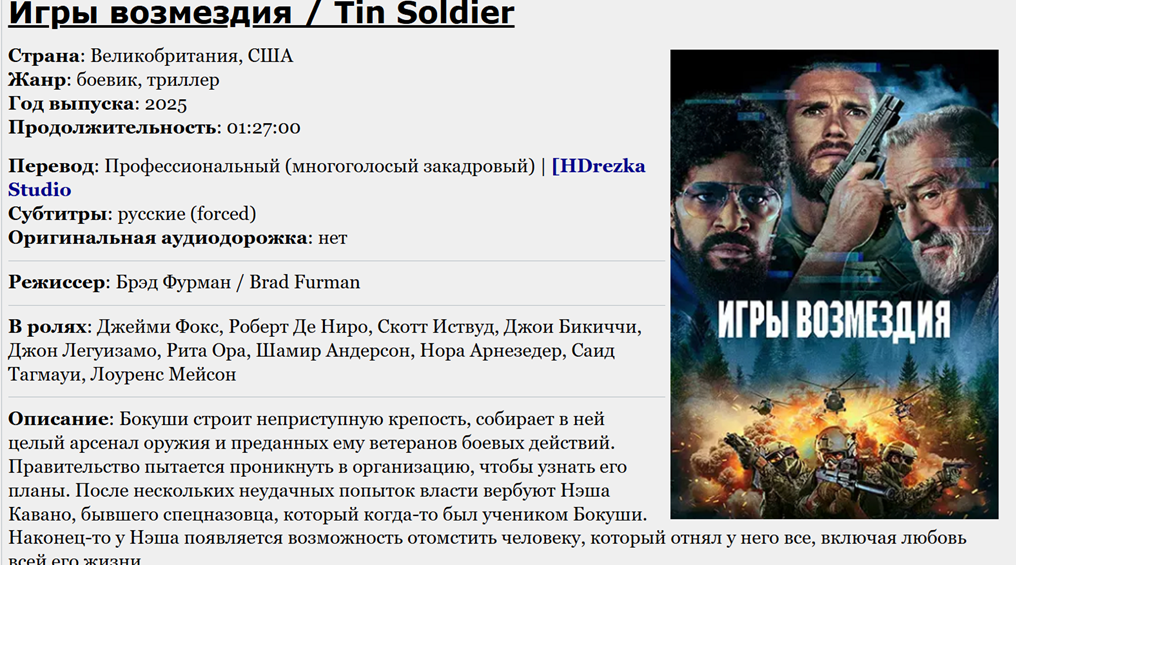This screenshot has width=1152, height=648.
Task: Open the Игры возмездия / Tin Soldier title link
Action: (261, 13)
